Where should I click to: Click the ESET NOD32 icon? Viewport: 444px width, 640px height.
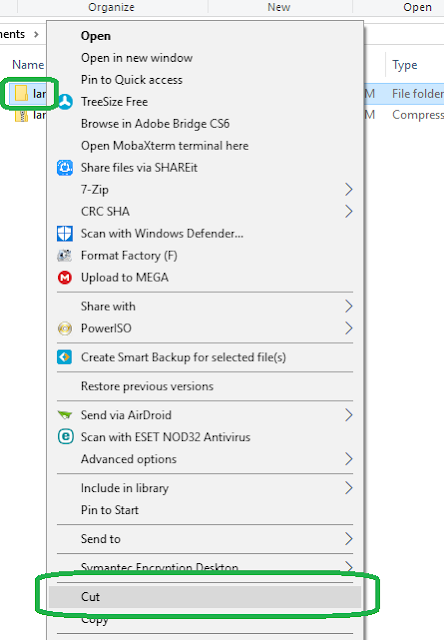[65, 437]
